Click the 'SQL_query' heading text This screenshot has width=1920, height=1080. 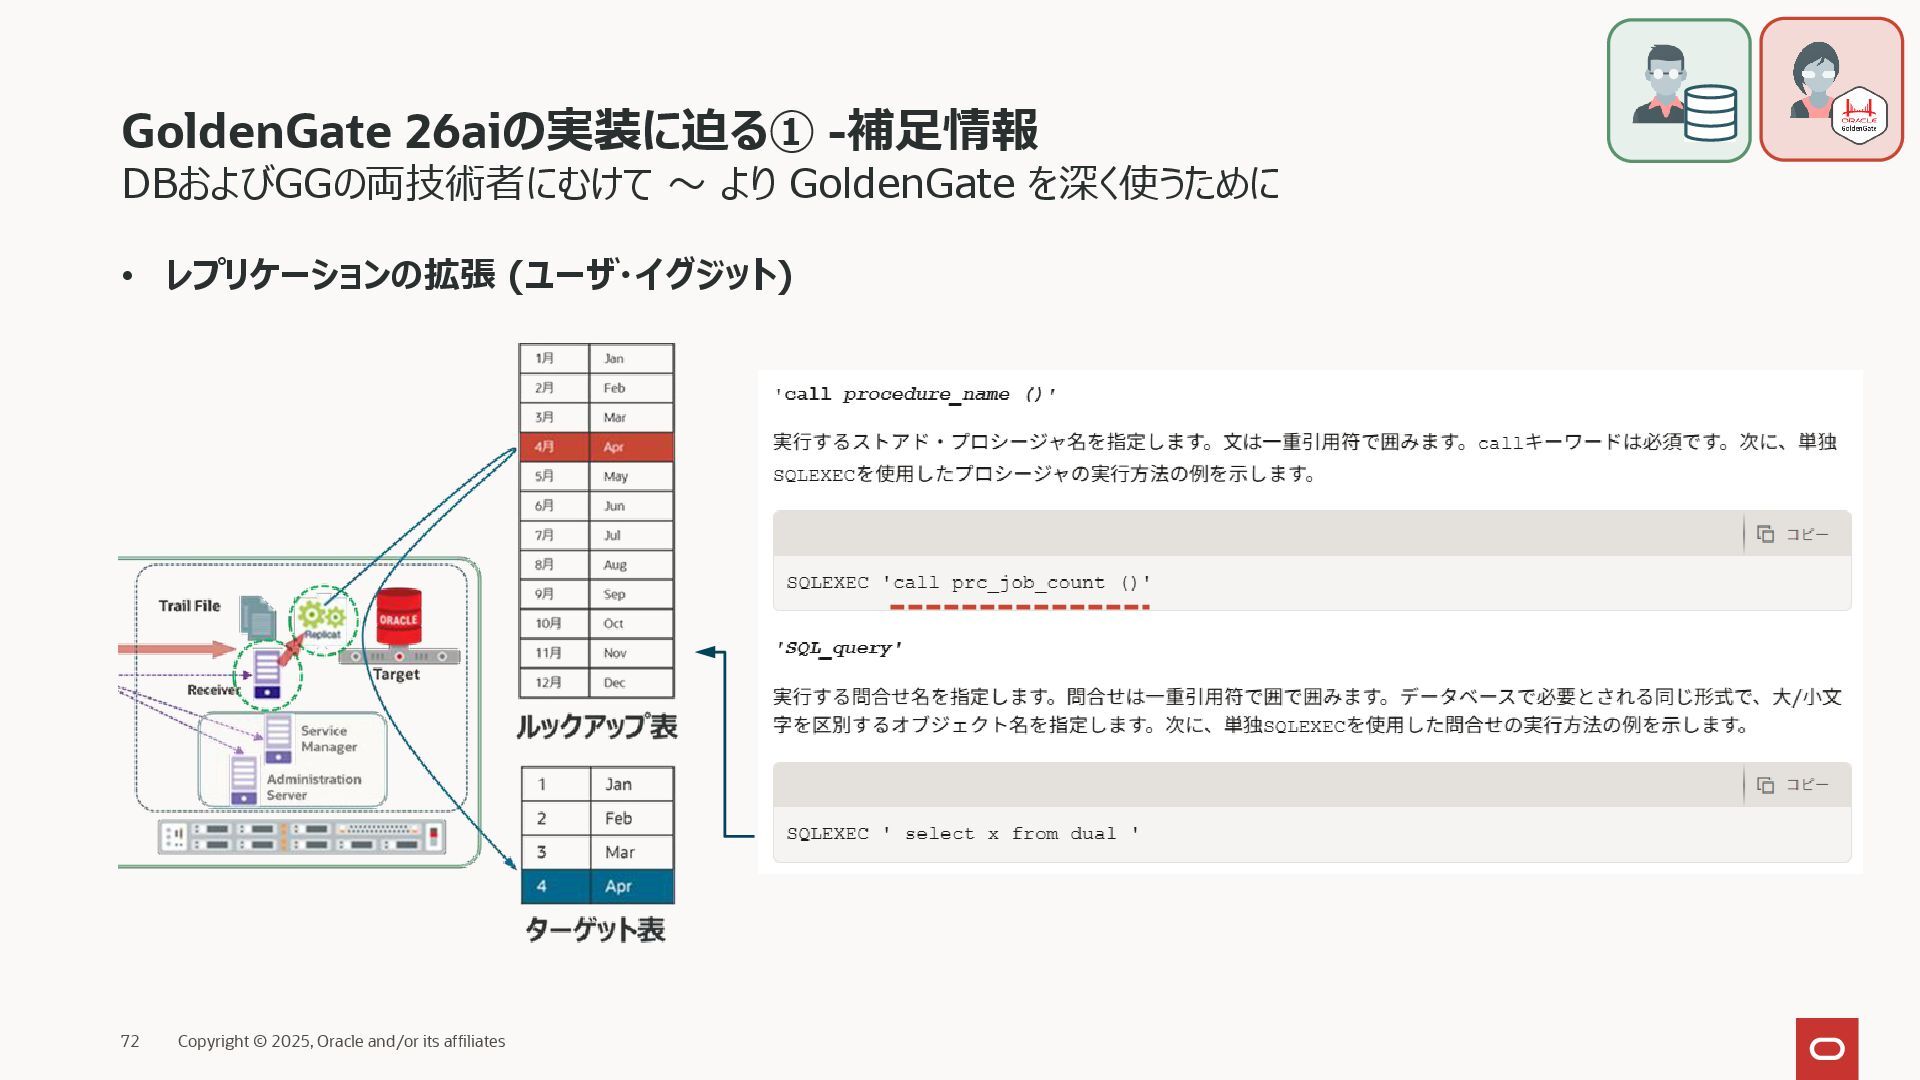839,648
